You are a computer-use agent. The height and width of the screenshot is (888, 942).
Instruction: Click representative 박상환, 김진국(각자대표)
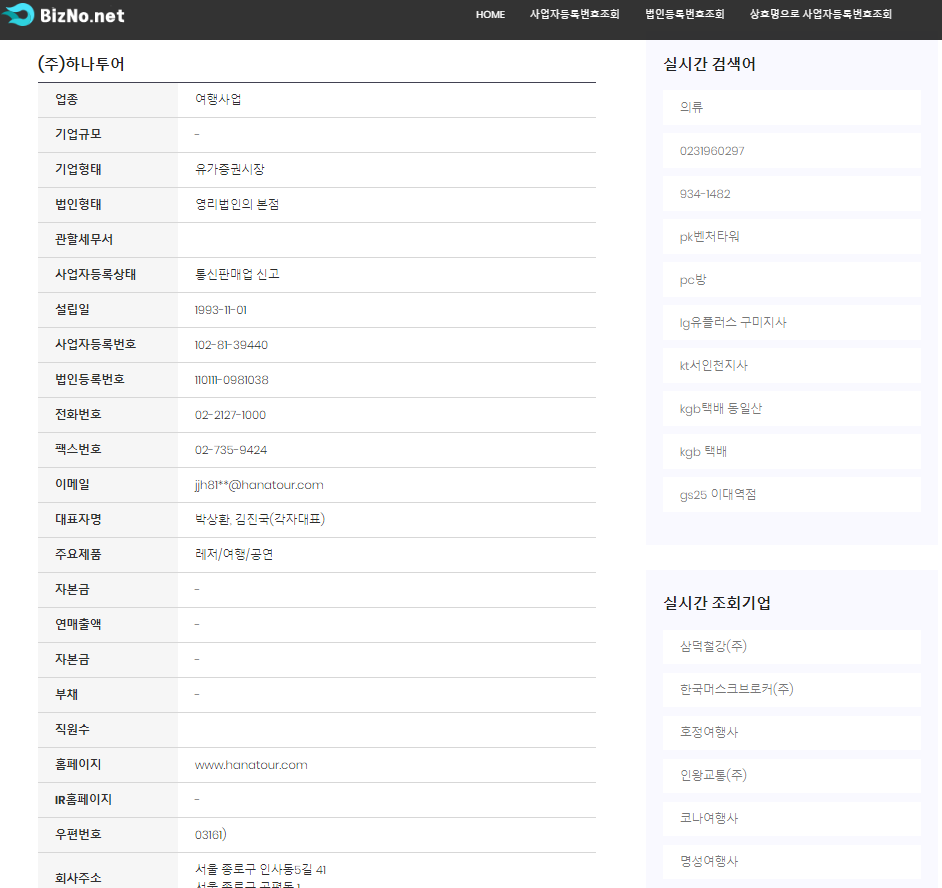(x=260, y=519)
